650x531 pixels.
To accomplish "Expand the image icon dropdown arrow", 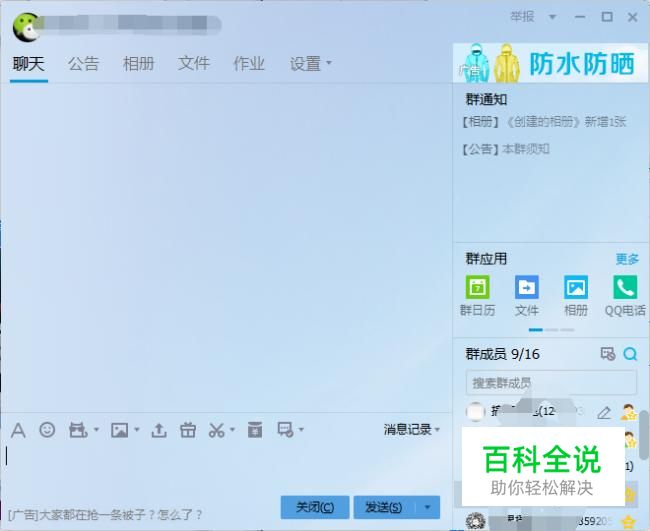I will coord(137,429).
